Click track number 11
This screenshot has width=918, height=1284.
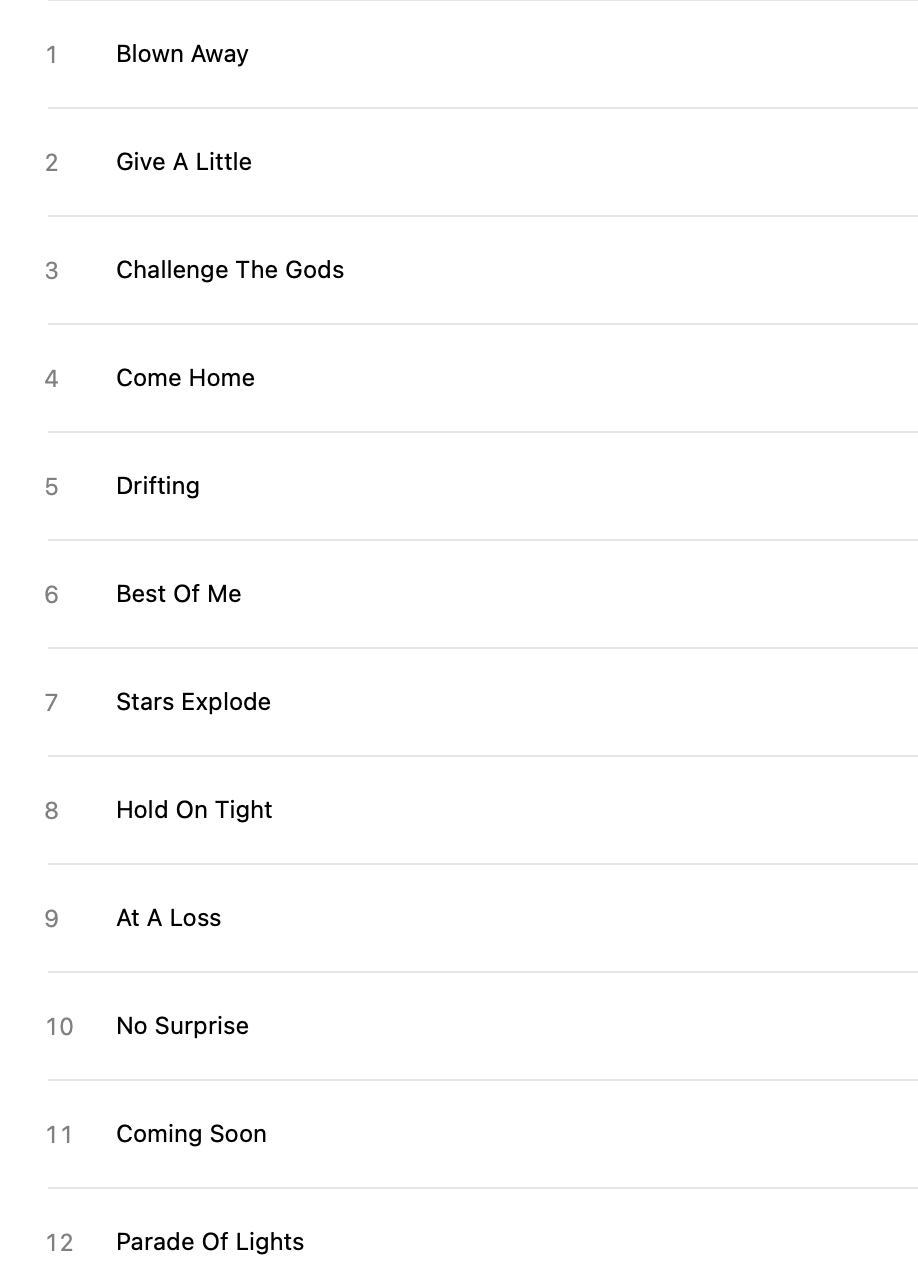tap(59, 1135)
